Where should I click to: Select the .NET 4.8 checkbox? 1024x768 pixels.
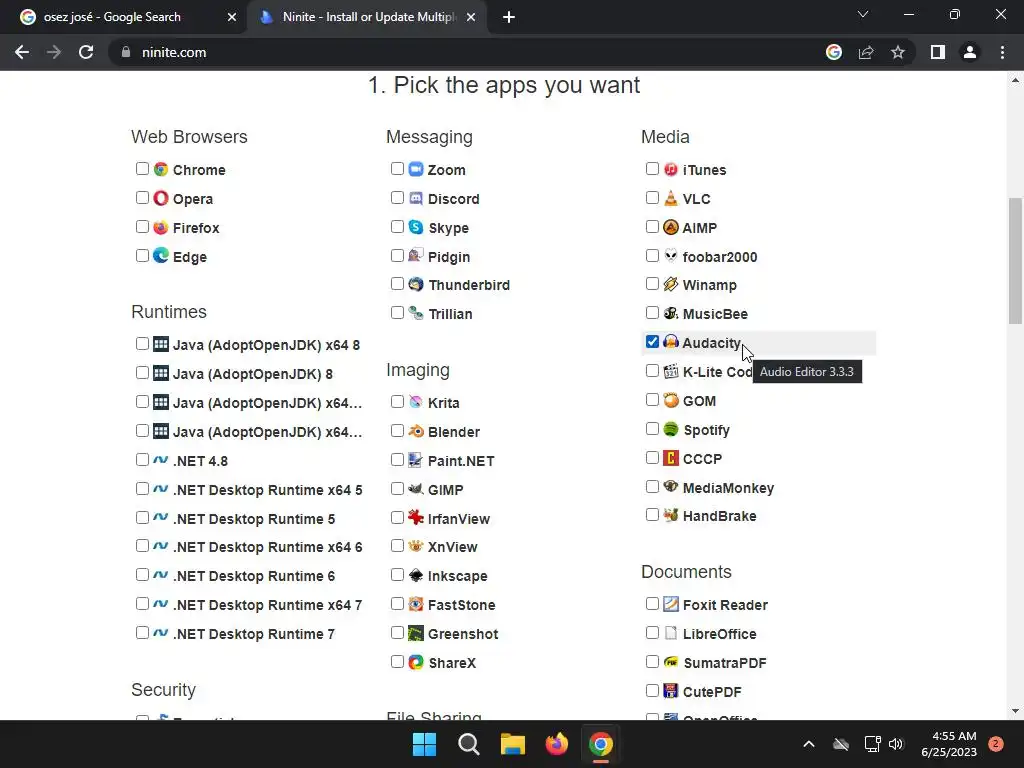point(142,460)
